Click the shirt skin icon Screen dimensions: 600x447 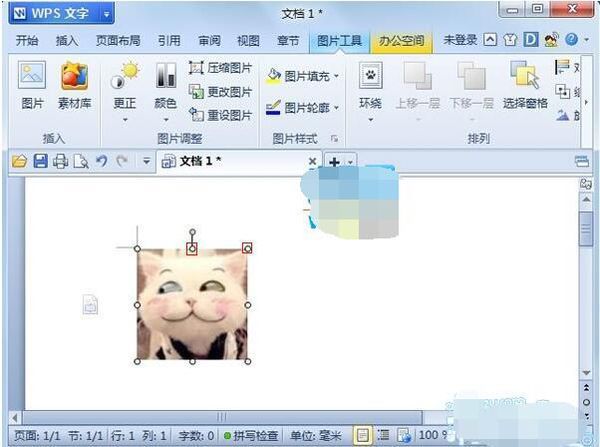click(510, 39)
